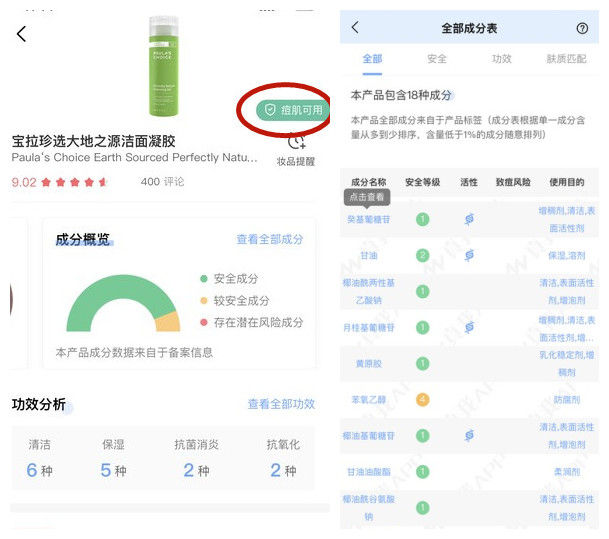Screen dimensions: 609x539
Task: Tap the 400 评论 review count
Action: 162,182
